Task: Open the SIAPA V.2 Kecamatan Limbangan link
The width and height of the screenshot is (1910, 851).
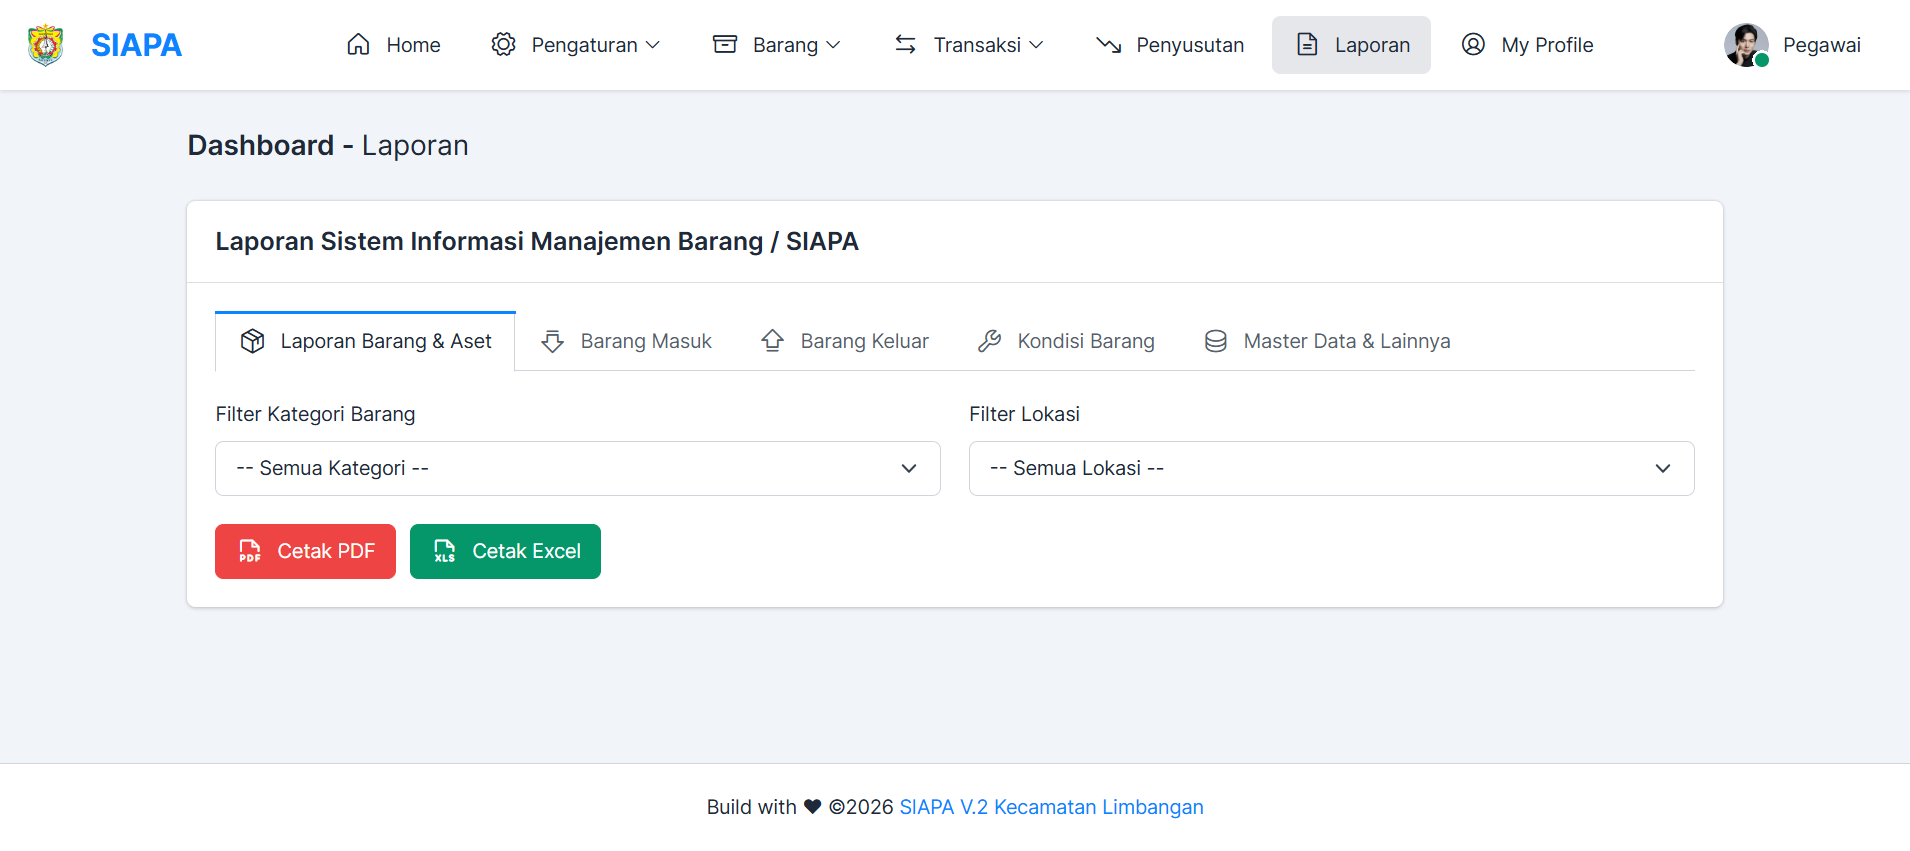Action: [x=1051, y=807]
